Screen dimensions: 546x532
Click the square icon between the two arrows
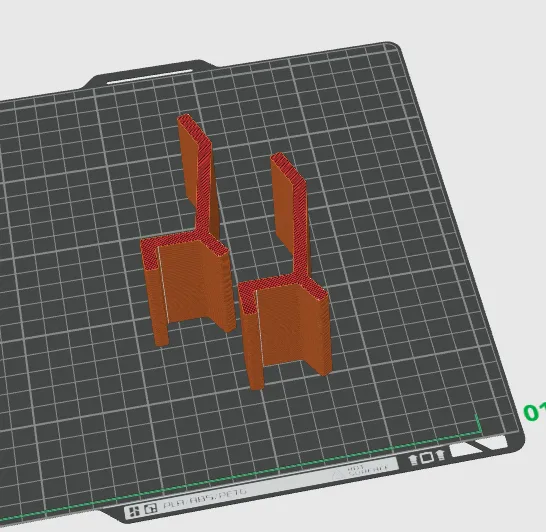coord(427,457)
